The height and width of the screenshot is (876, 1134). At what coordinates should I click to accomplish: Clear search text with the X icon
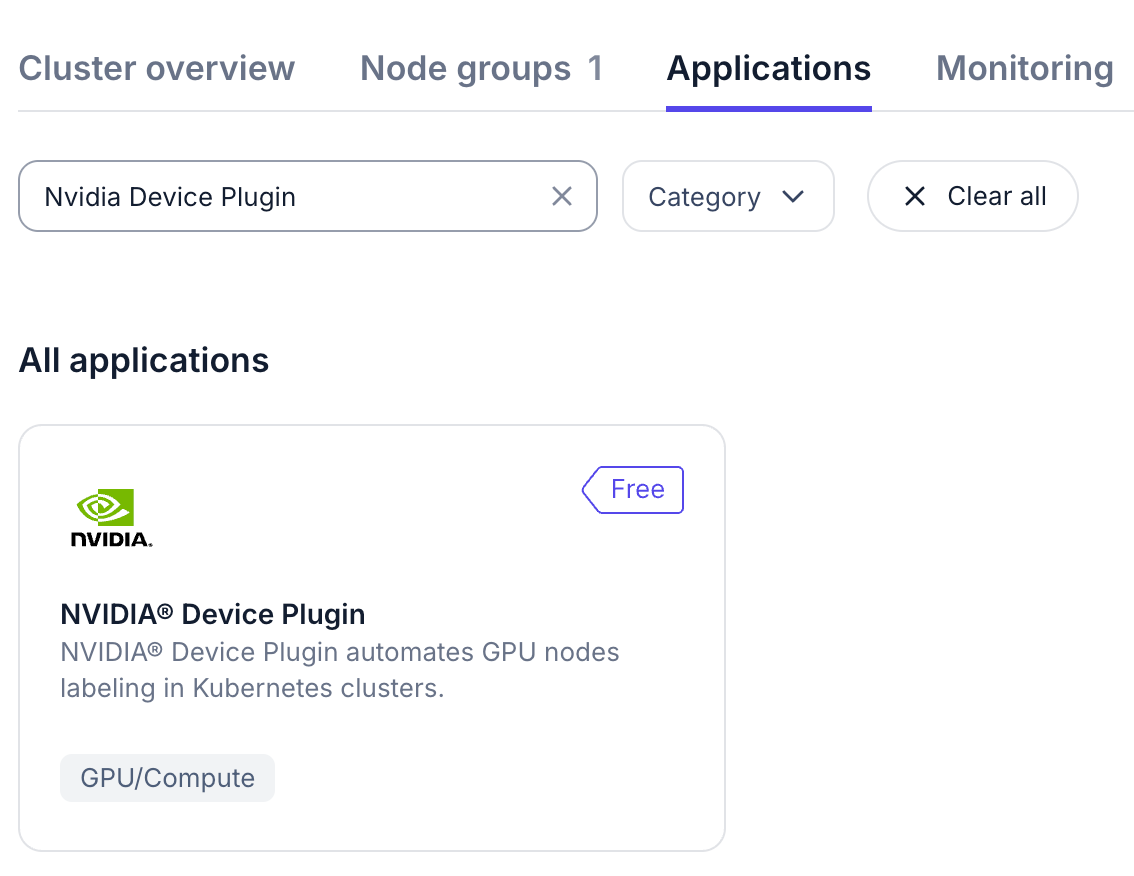(562, 196)
